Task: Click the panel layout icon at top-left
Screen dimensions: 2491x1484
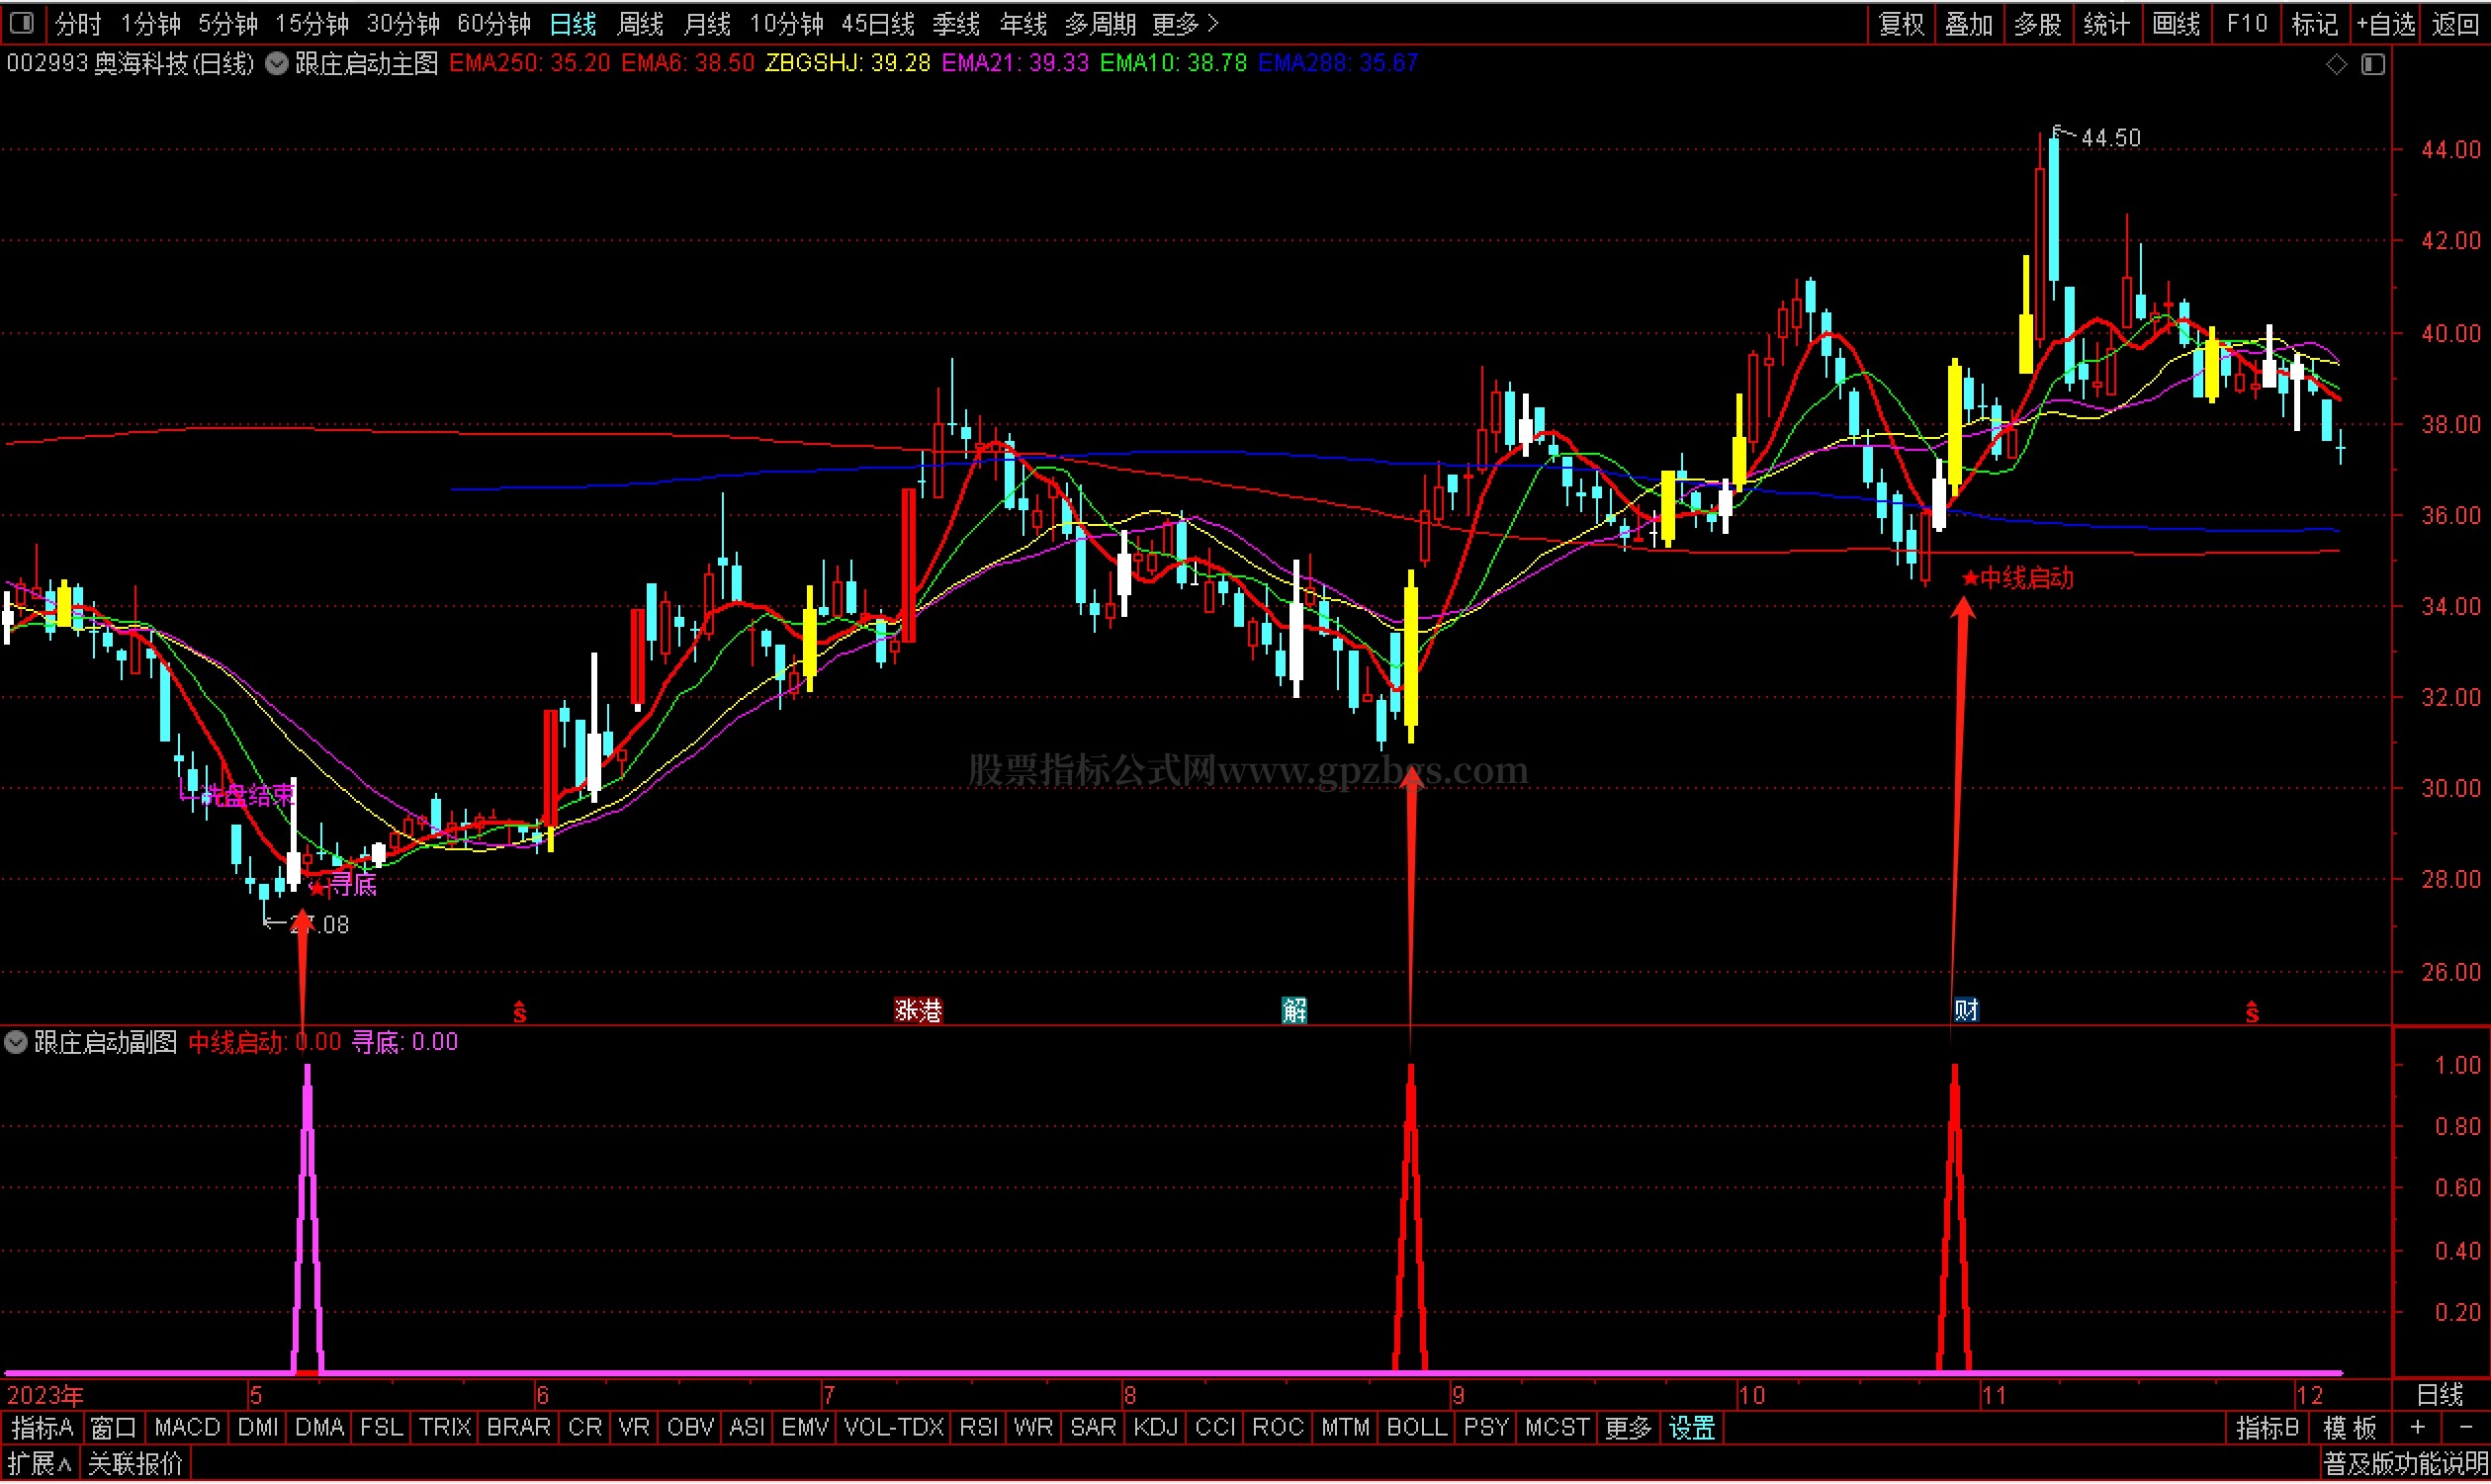Action: (x=22, y=22)
